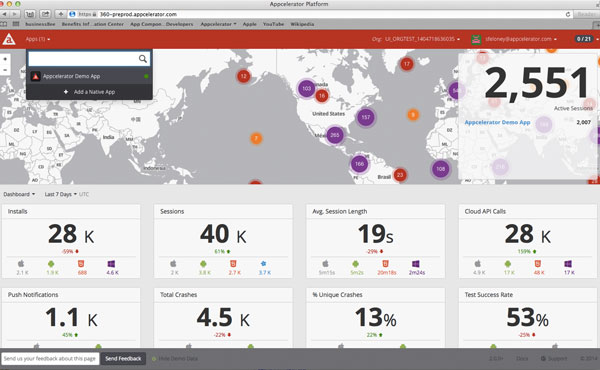The height and width of the screenshot is (370, 600).
Task: Click the Push Notifications 1.1 K value
Action: click(71, 318)
